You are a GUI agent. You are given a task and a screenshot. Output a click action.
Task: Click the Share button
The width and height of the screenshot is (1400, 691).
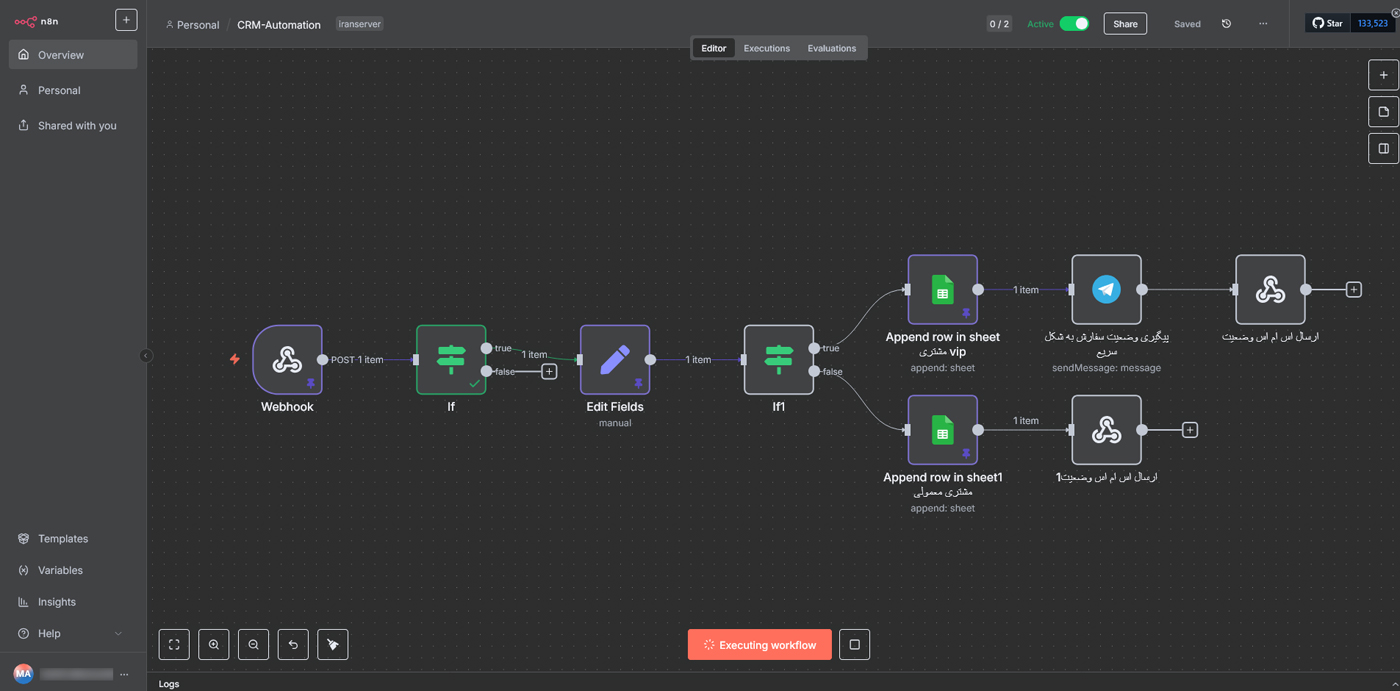pyautogui.click(x=1125, y=24)
